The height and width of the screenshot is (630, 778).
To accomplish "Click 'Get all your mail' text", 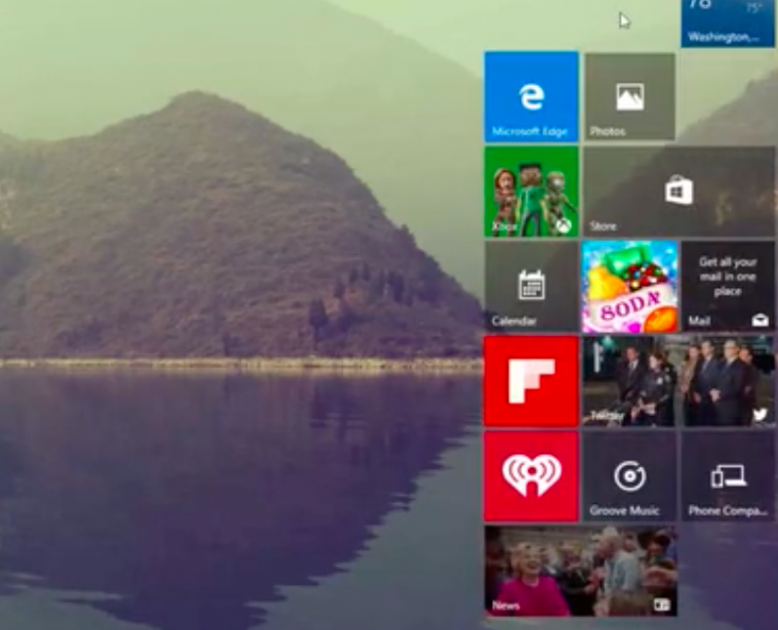I will coord(728,277).
